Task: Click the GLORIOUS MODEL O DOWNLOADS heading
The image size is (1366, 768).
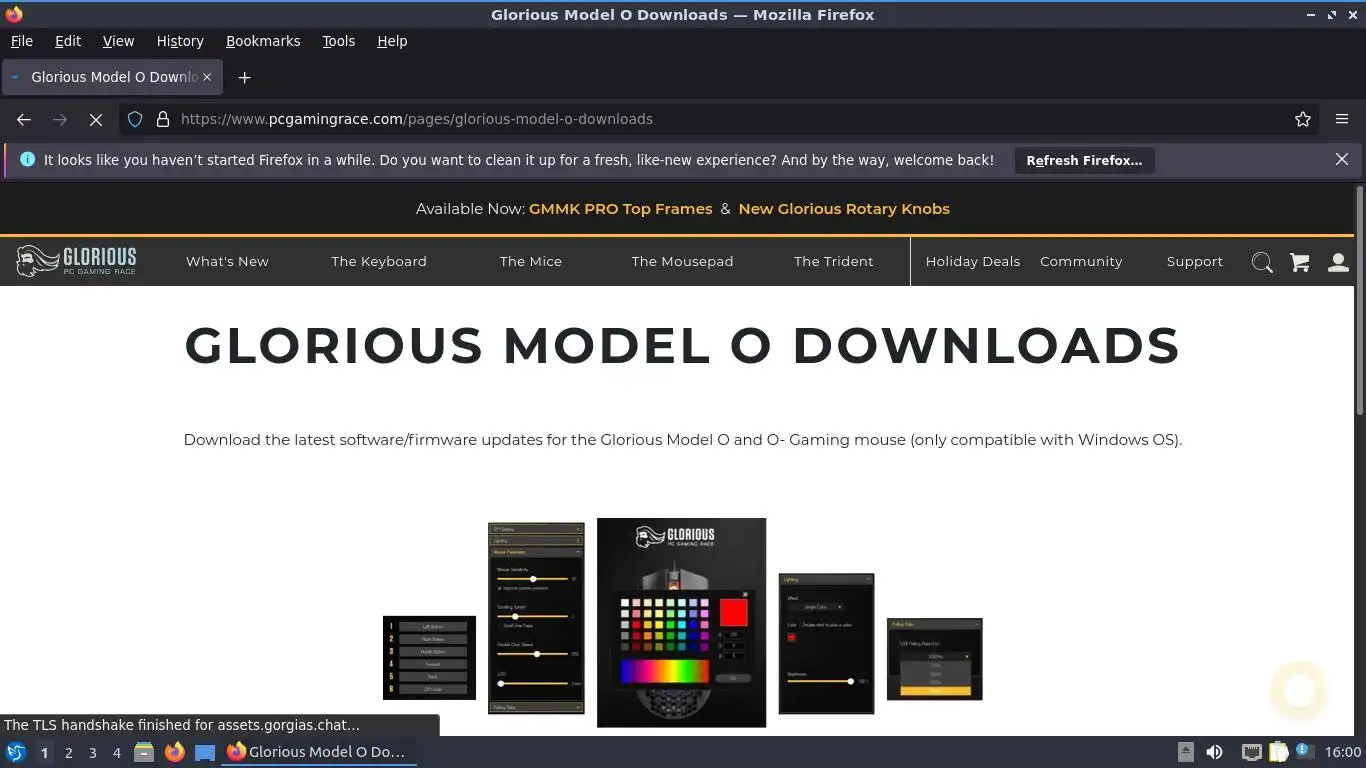Action: (683, 346)
